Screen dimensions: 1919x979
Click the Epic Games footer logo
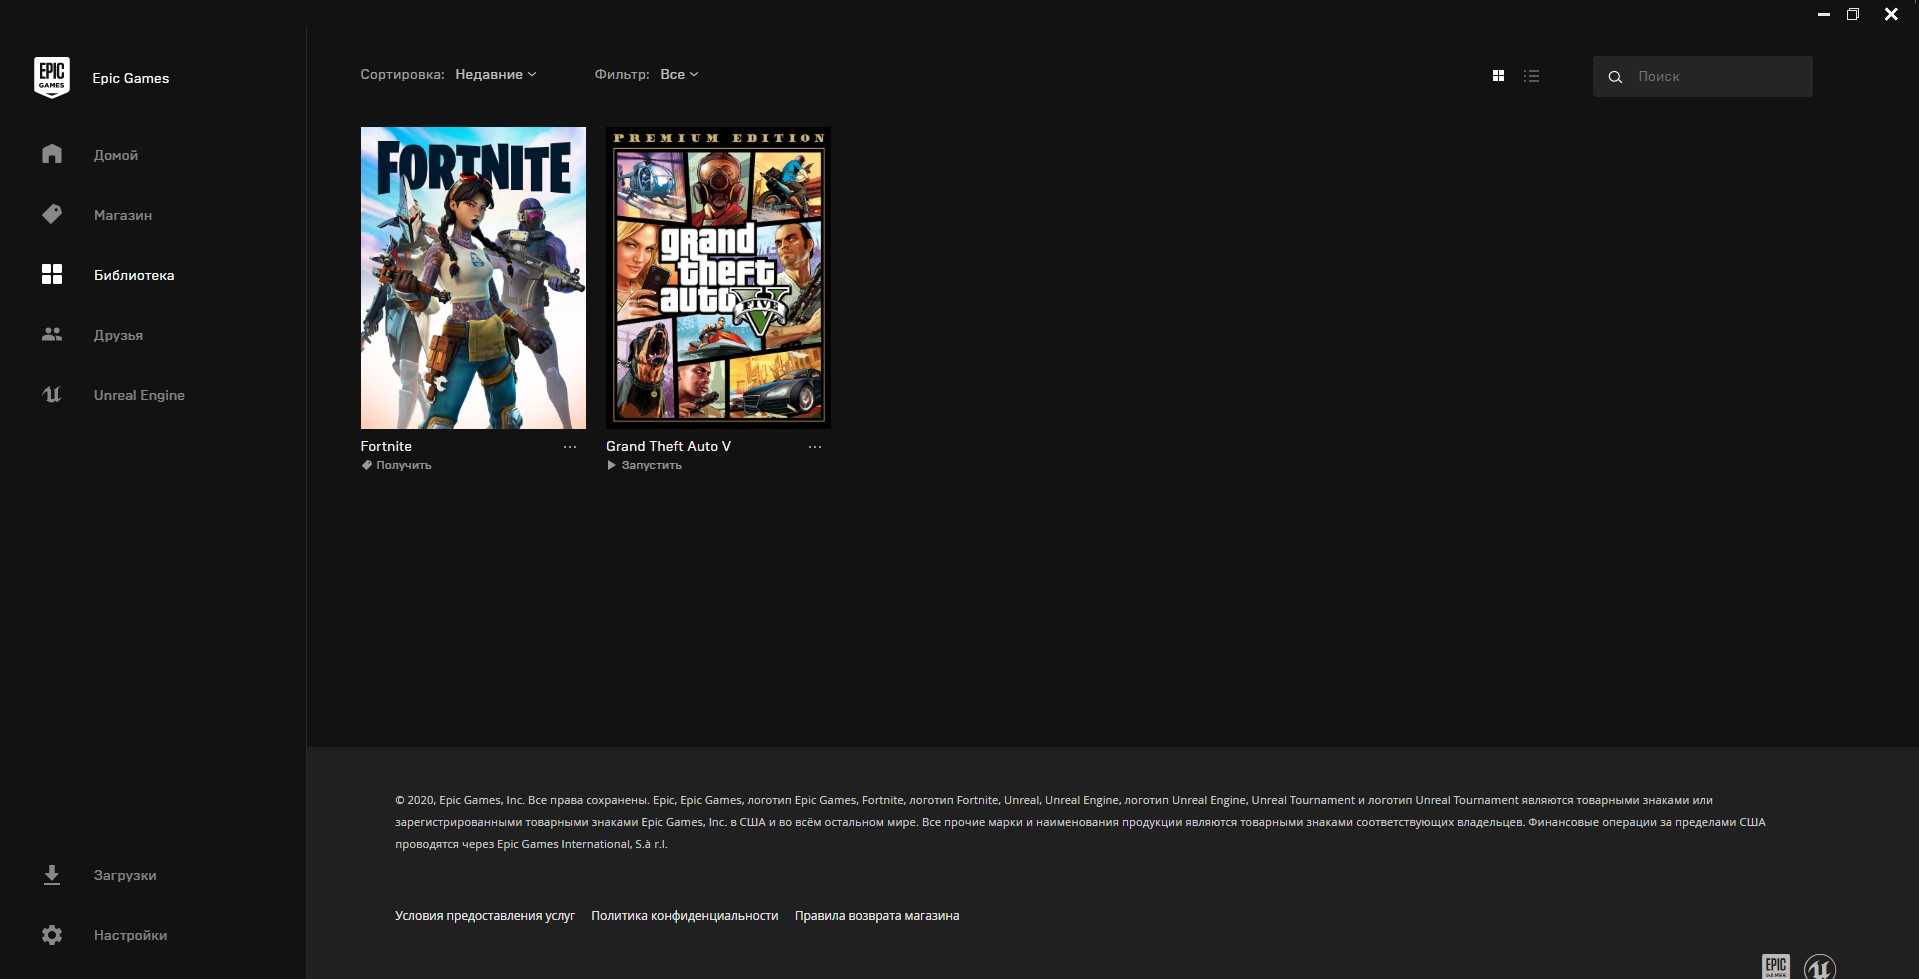[x=1776, y=966]
